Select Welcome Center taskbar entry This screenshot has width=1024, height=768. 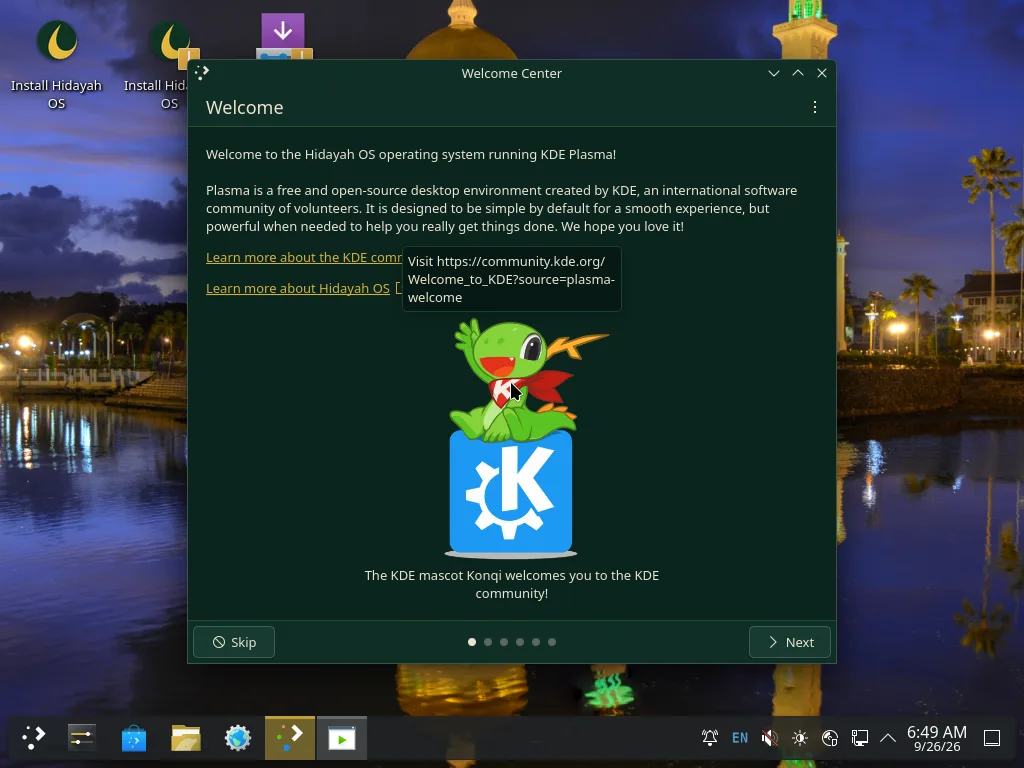290,738
